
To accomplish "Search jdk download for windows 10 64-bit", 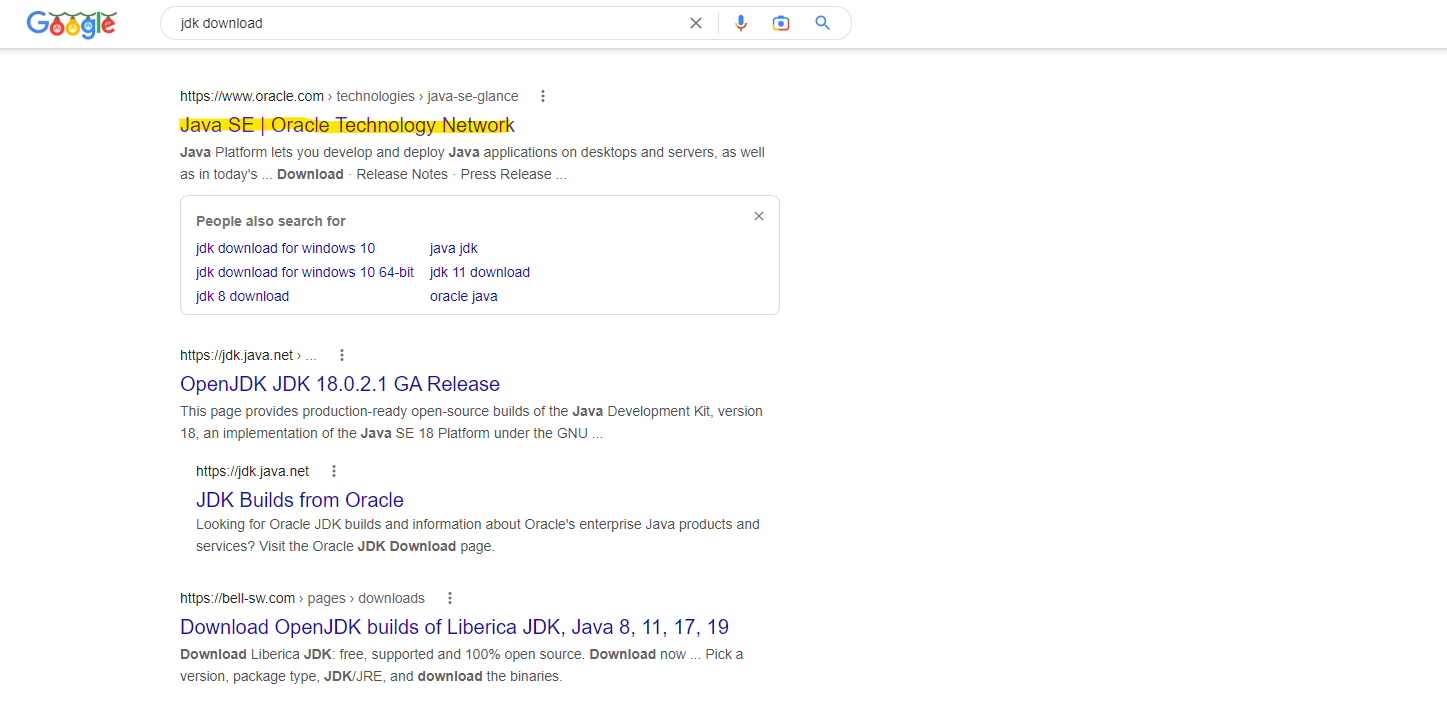I will click(305, 272).
